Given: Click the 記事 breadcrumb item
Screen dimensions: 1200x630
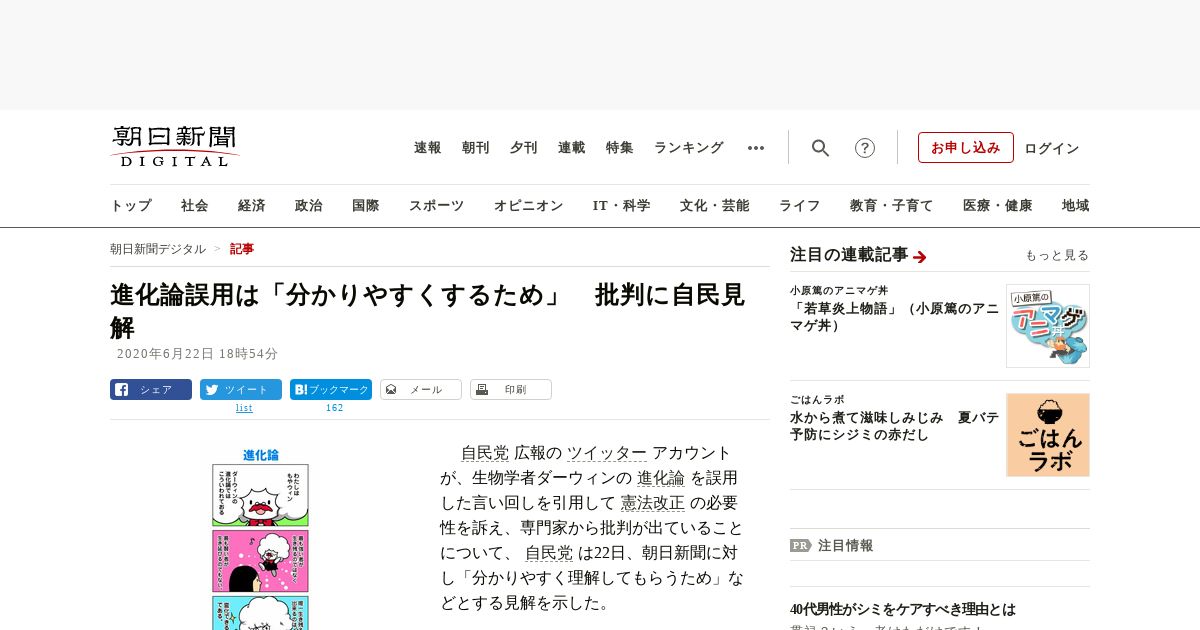Looking at the screenshot, I should tap(242, 249).
